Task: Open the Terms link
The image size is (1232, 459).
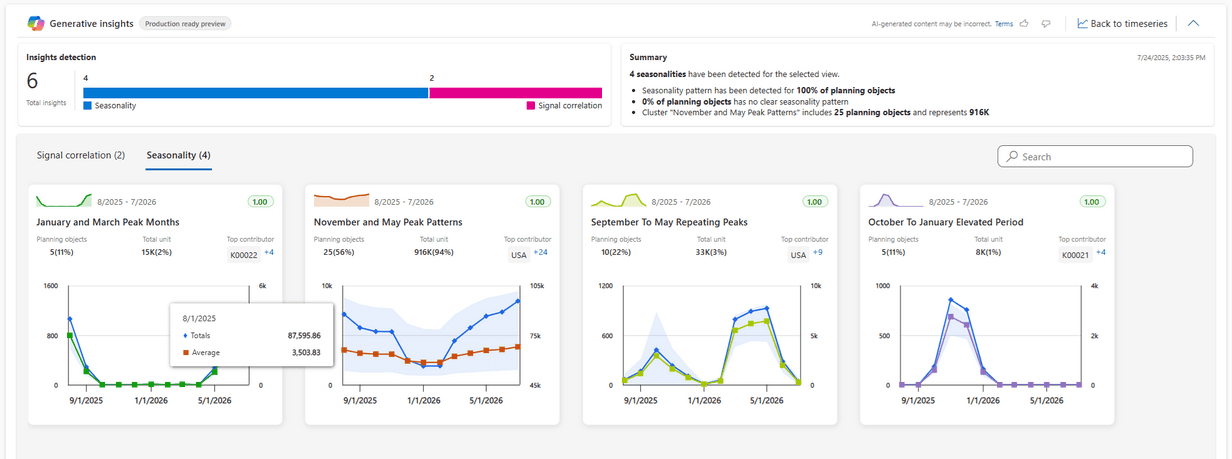Action: tap(1004, 23)
